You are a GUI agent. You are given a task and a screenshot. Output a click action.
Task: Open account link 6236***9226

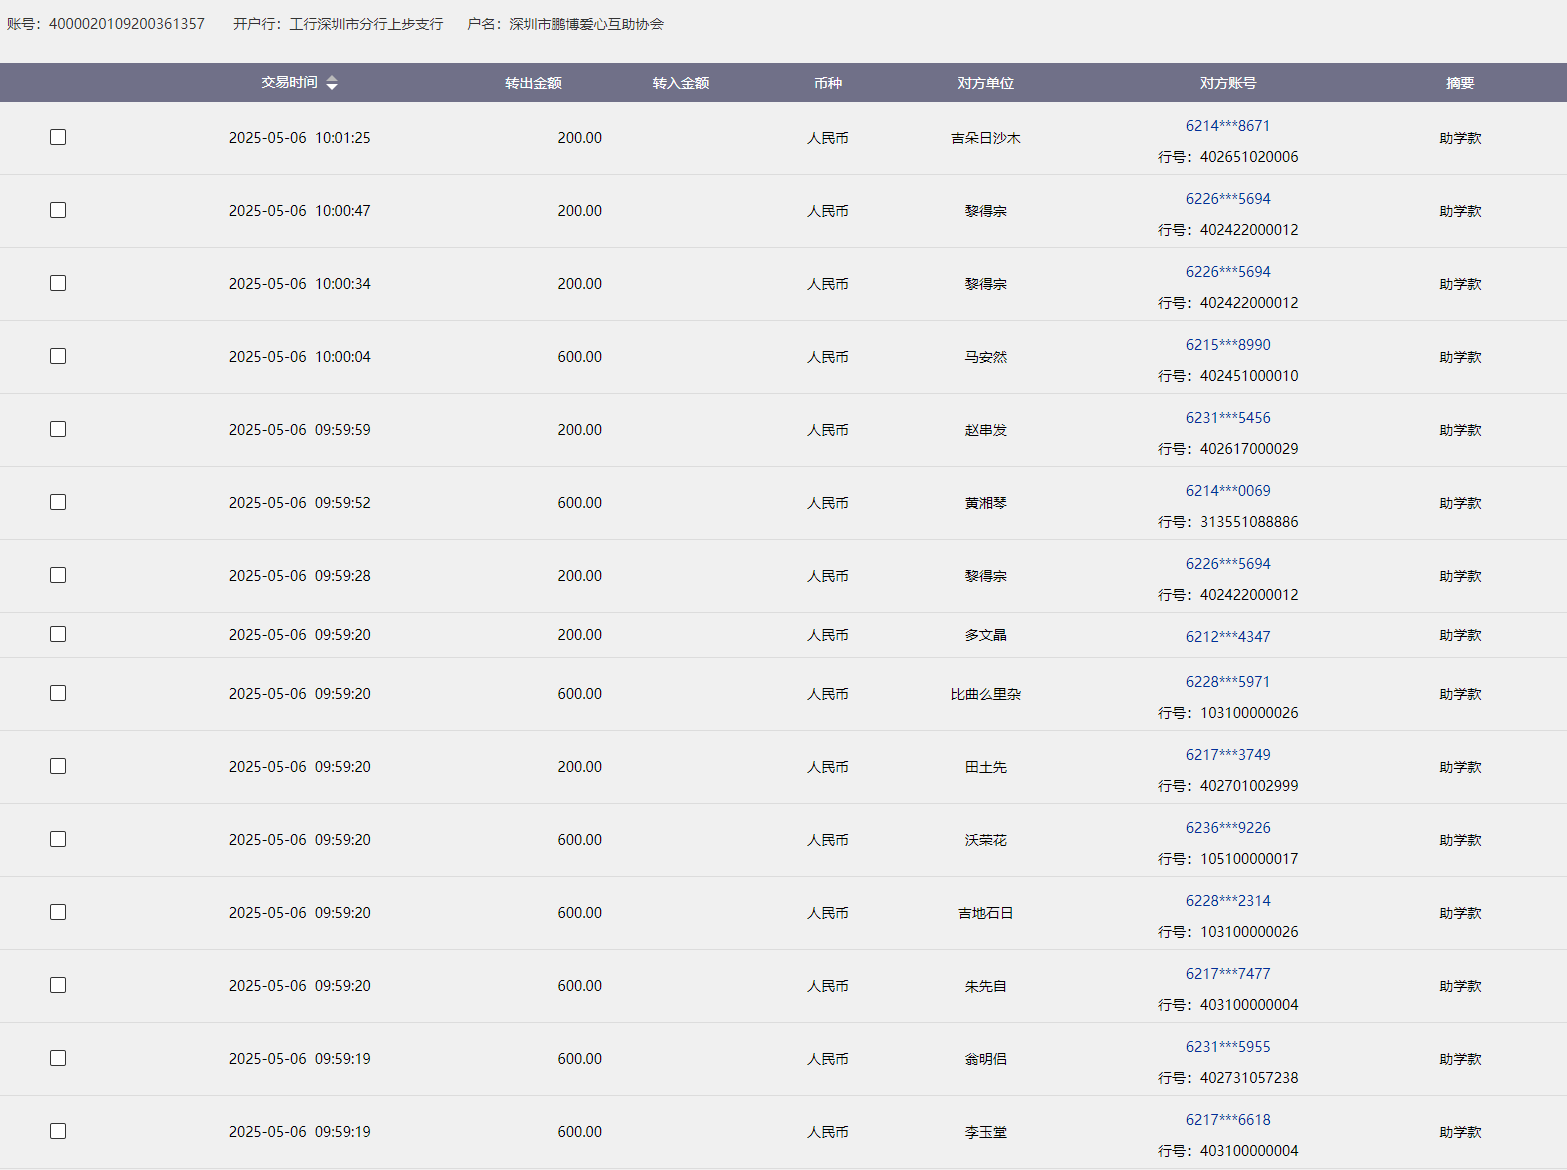tap(1227, 828)
